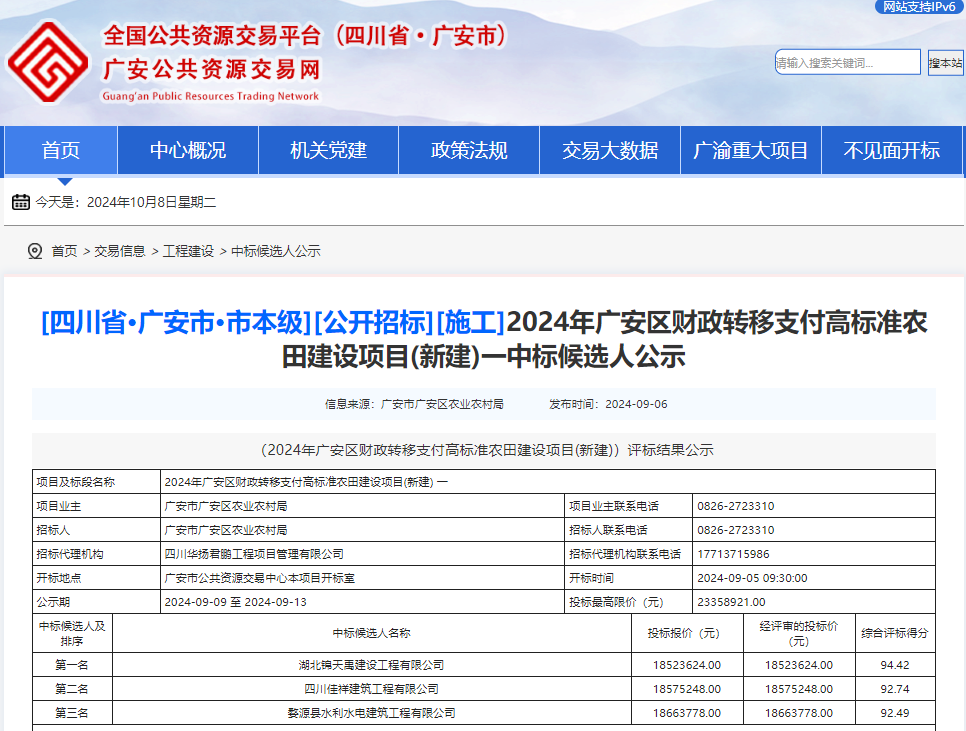
Task: Click the calendar icon beside today's date
Action: click(x=21, y=203)
